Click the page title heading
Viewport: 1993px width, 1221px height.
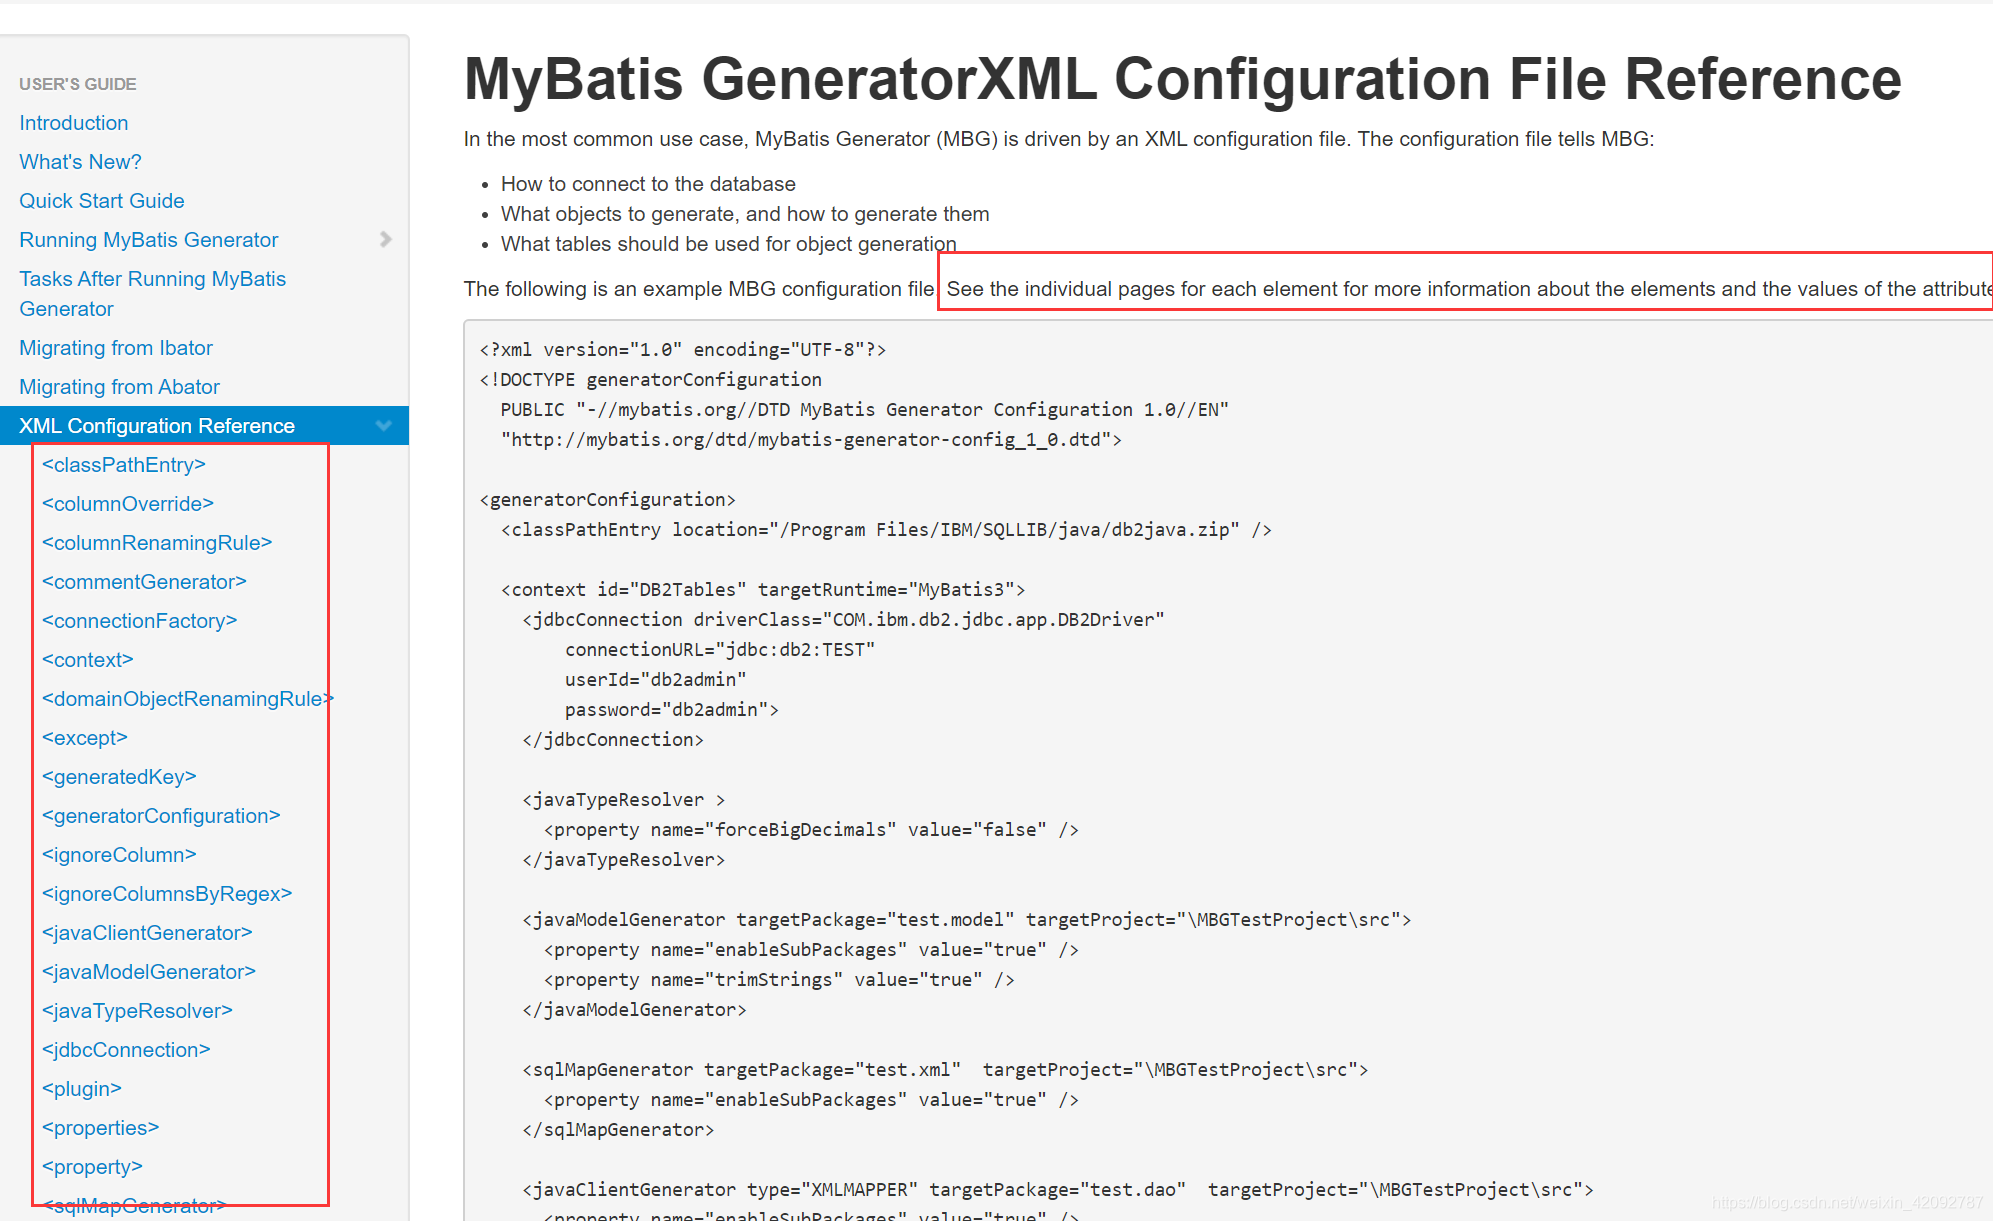coord(1183,79)
